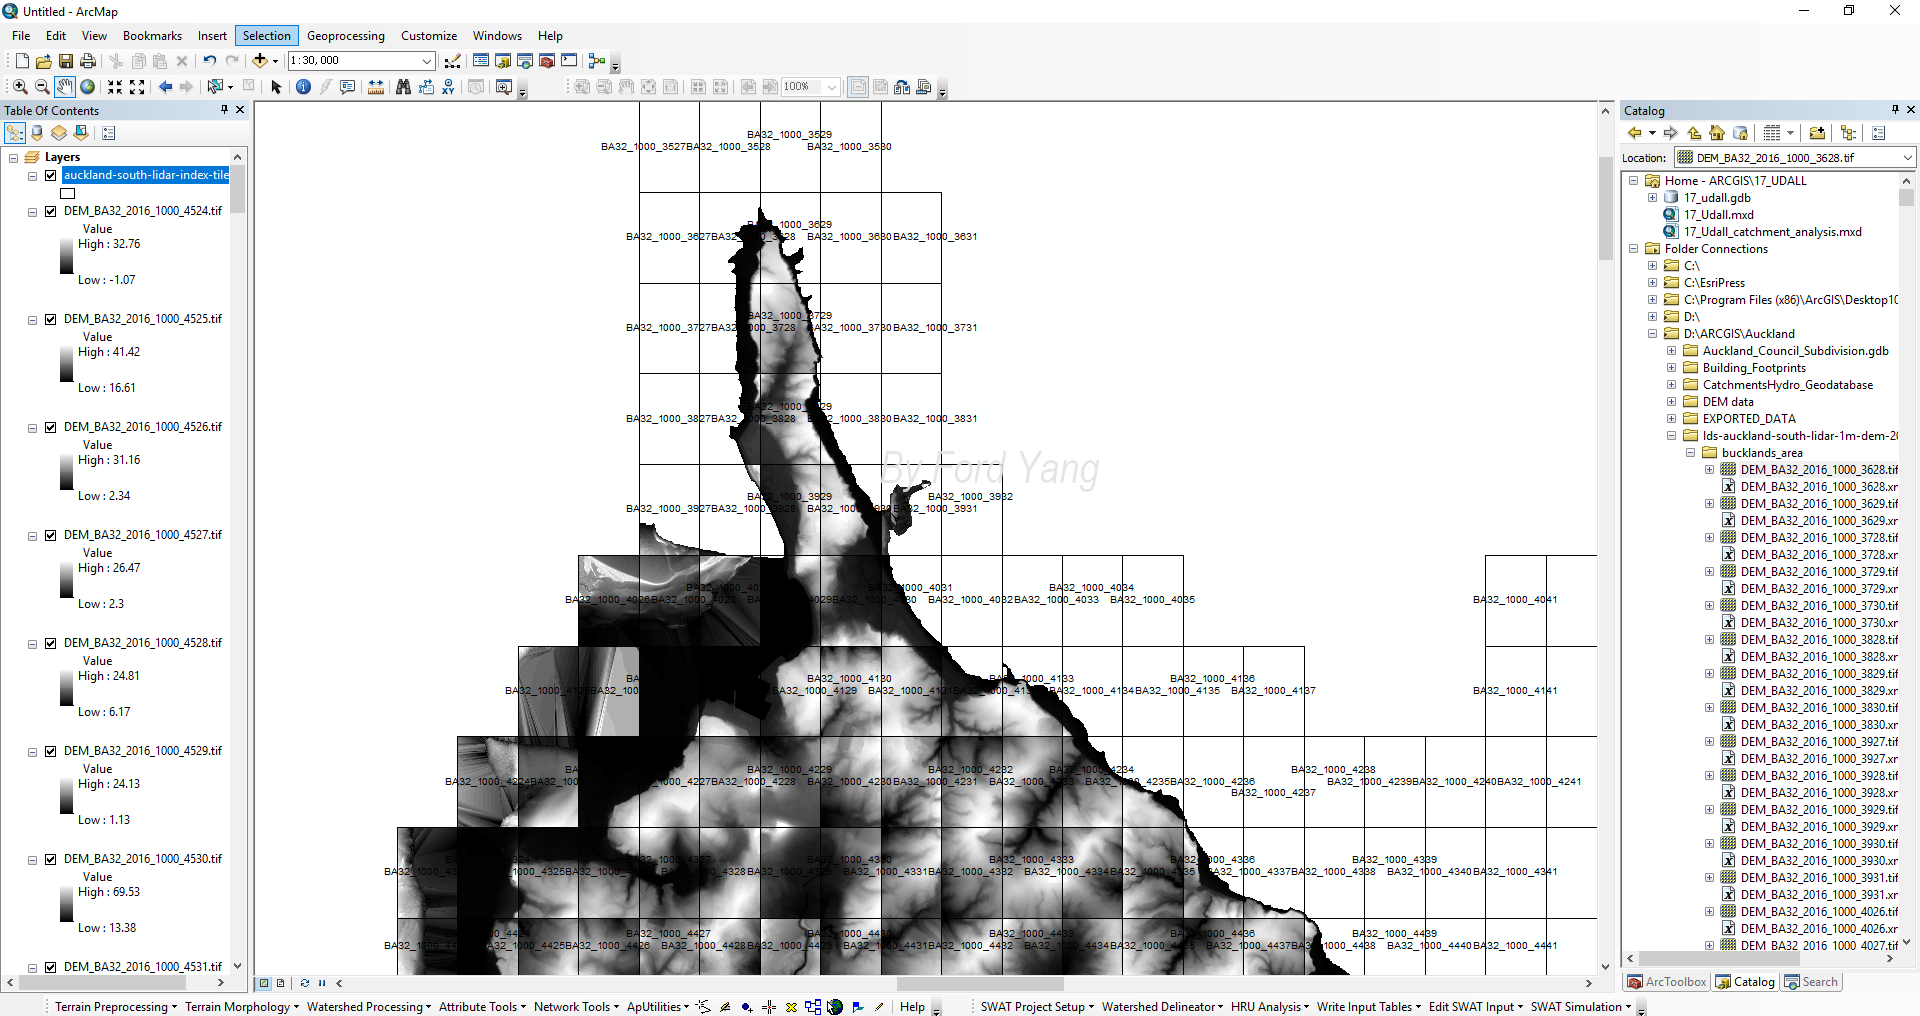
Task: Click Catalog Go To Home Folder icon
Action: 1717,133
